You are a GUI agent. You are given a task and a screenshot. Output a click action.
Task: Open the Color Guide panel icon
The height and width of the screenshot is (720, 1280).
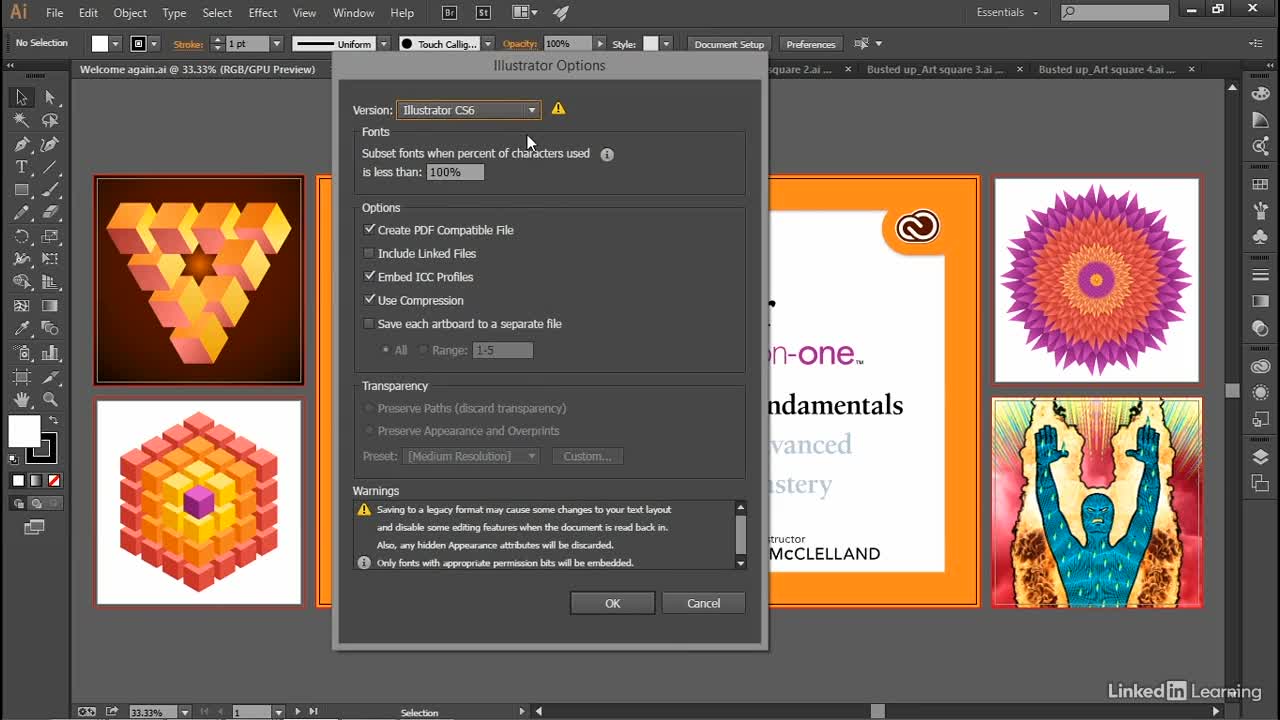click(1260, 120)
